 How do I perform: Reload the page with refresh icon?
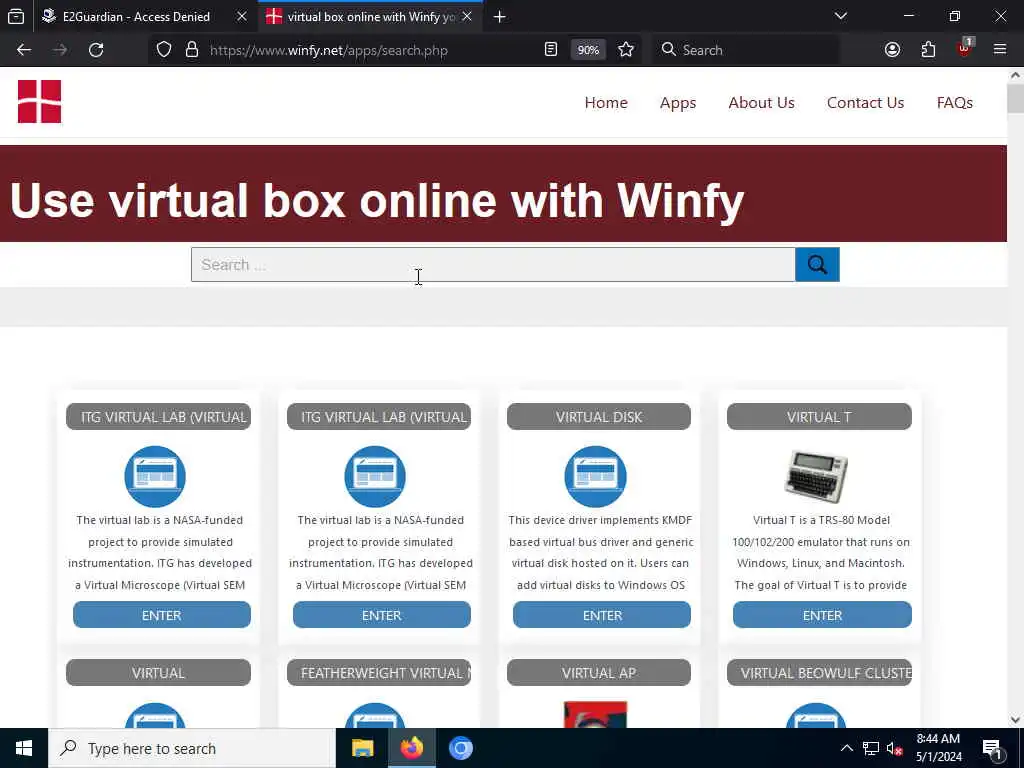tap(96, 50)
